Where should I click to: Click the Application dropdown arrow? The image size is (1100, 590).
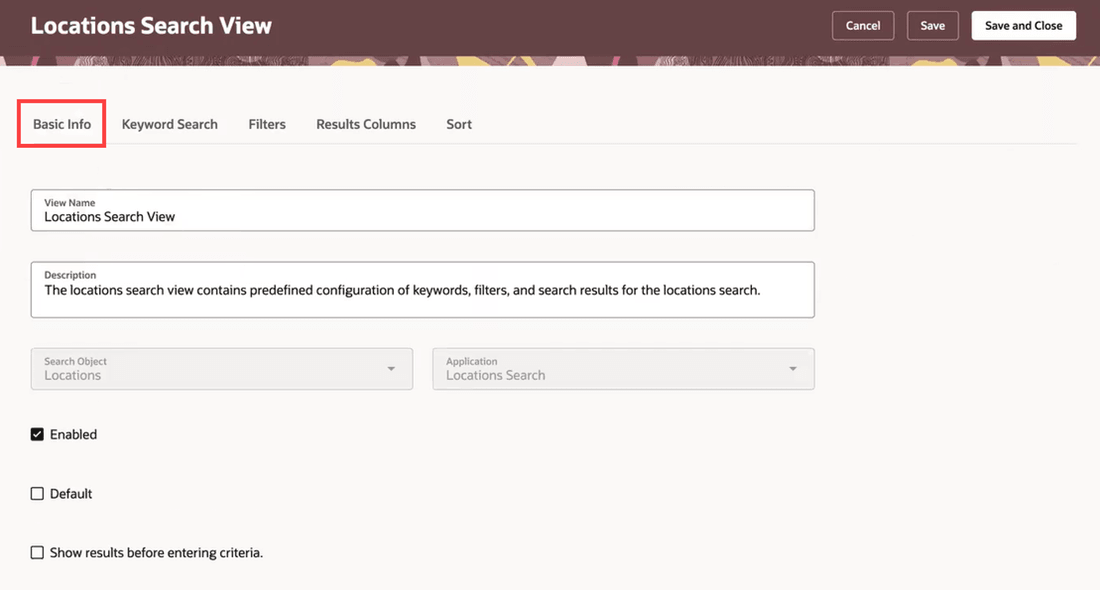point(793,369)
